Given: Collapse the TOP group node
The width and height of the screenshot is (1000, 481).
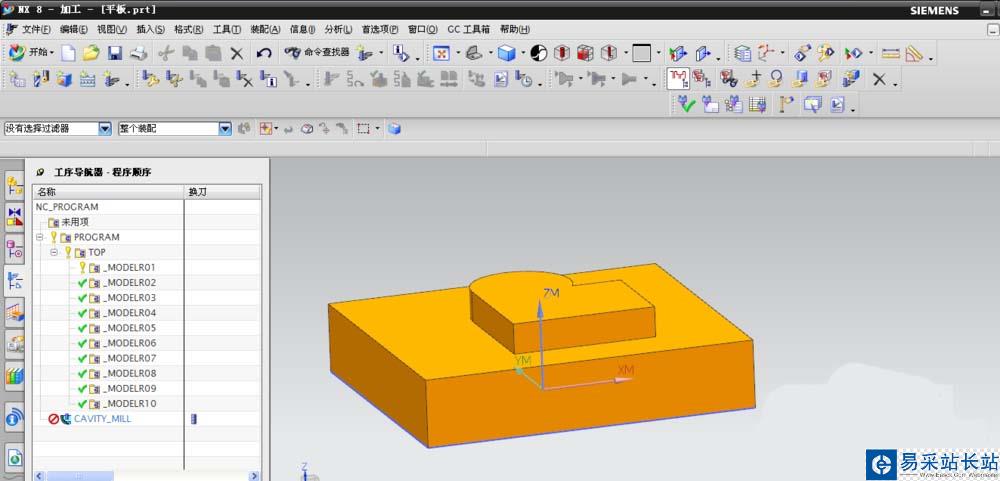Looking at the screenshot, I should coord(54,252).
